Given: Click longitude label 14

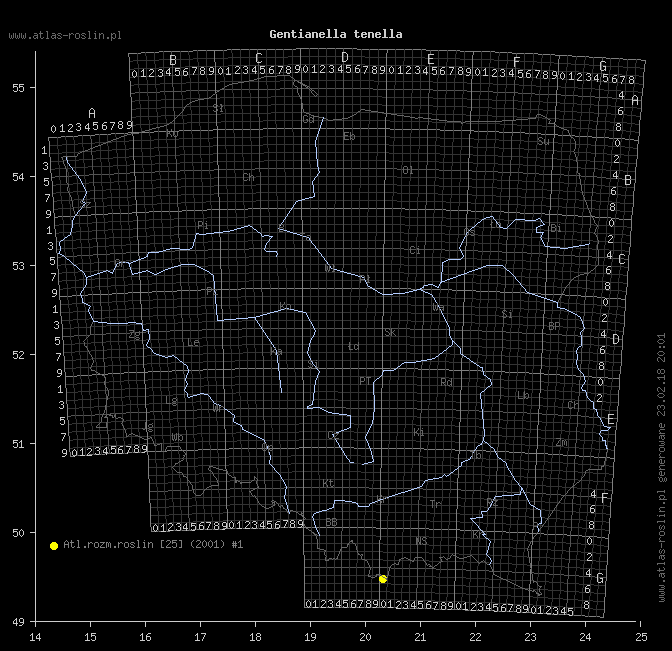Looking at the screenshot, I should click(x=35, y=637).
